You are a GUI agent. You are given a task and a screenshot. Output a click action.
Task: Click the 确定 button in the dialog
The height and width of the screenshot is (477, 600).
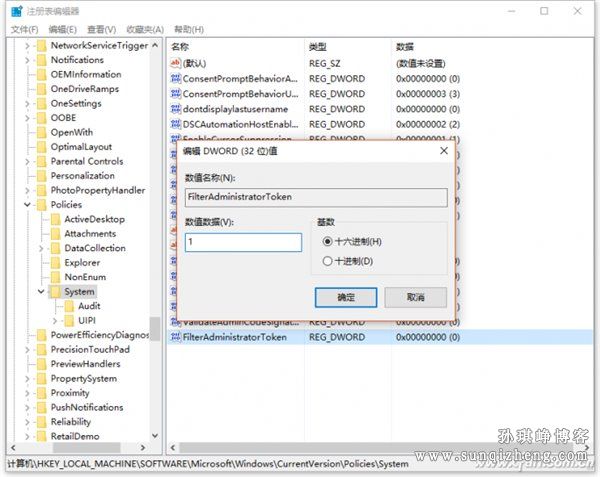tap(346, 297)
